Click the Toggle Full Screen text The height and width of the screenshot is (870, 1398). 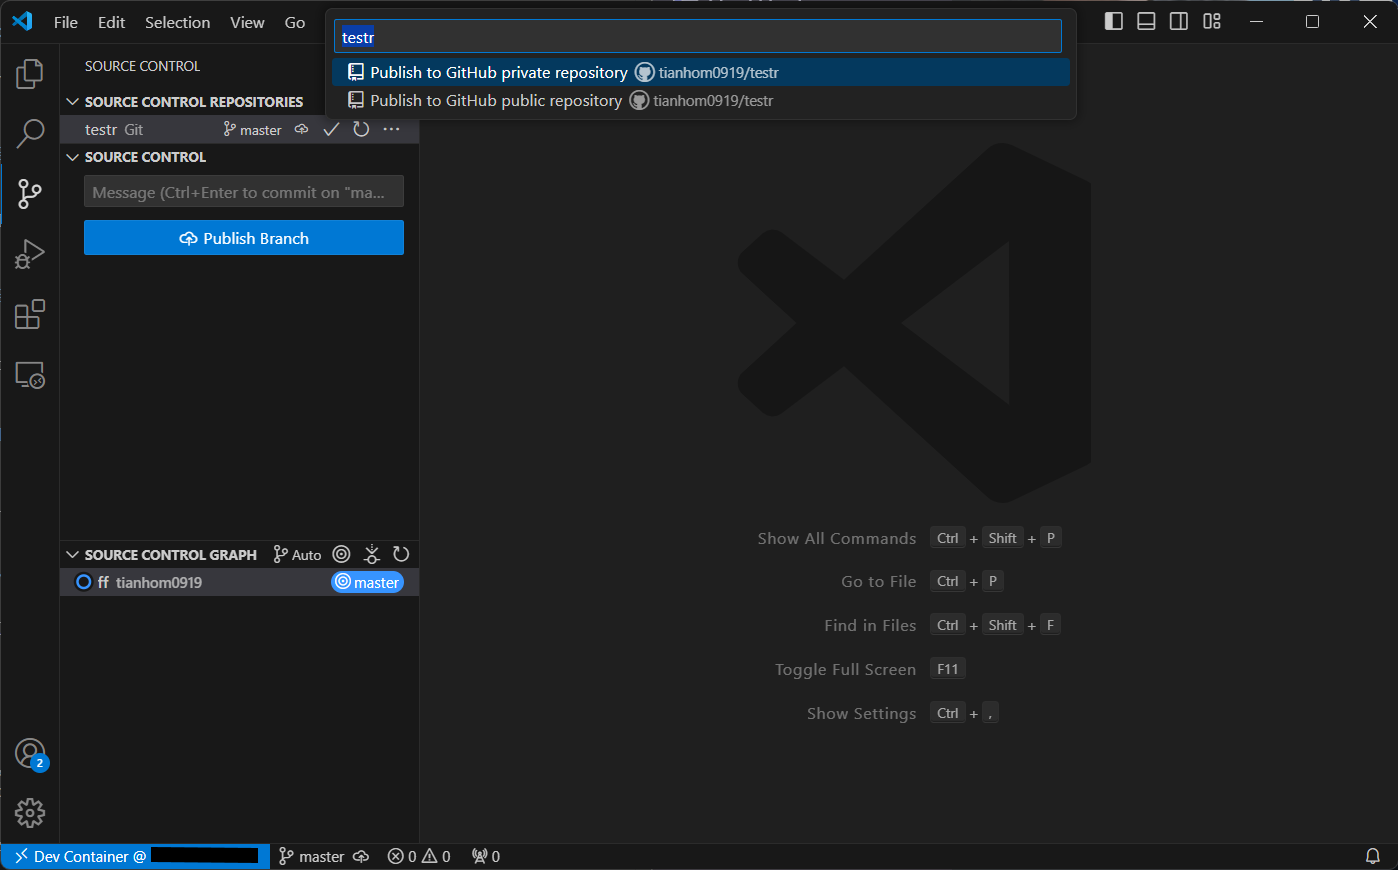click(x=846, y=669)
